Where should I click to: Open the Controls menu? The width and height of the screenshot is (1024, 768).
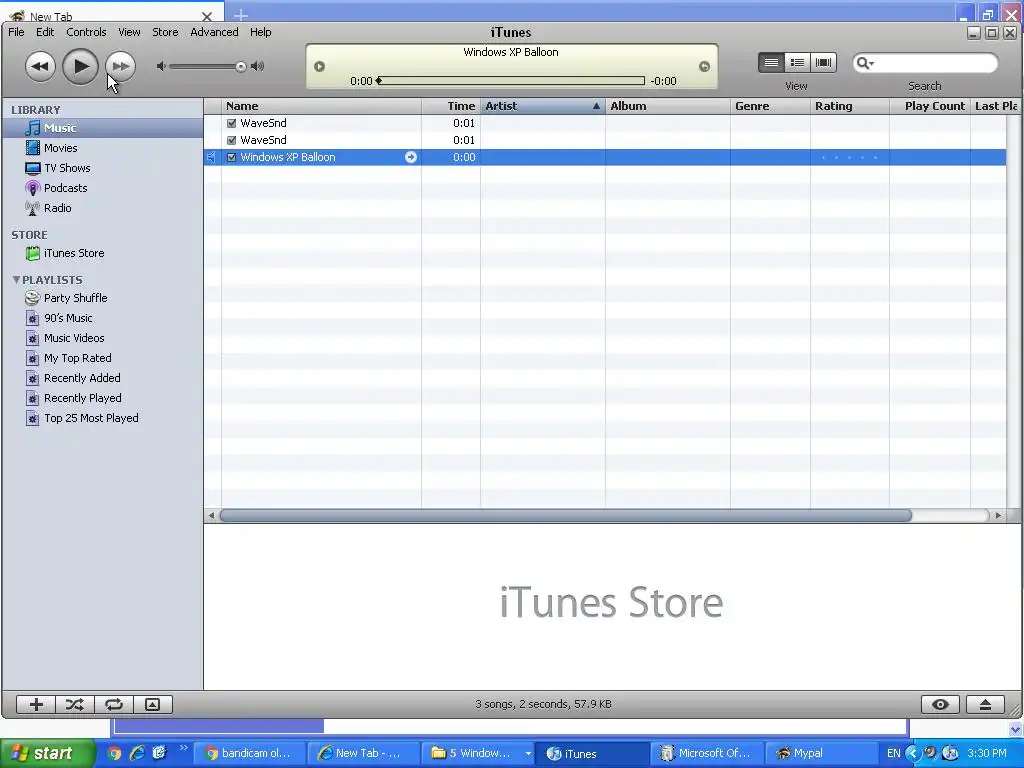pos(86,32)
